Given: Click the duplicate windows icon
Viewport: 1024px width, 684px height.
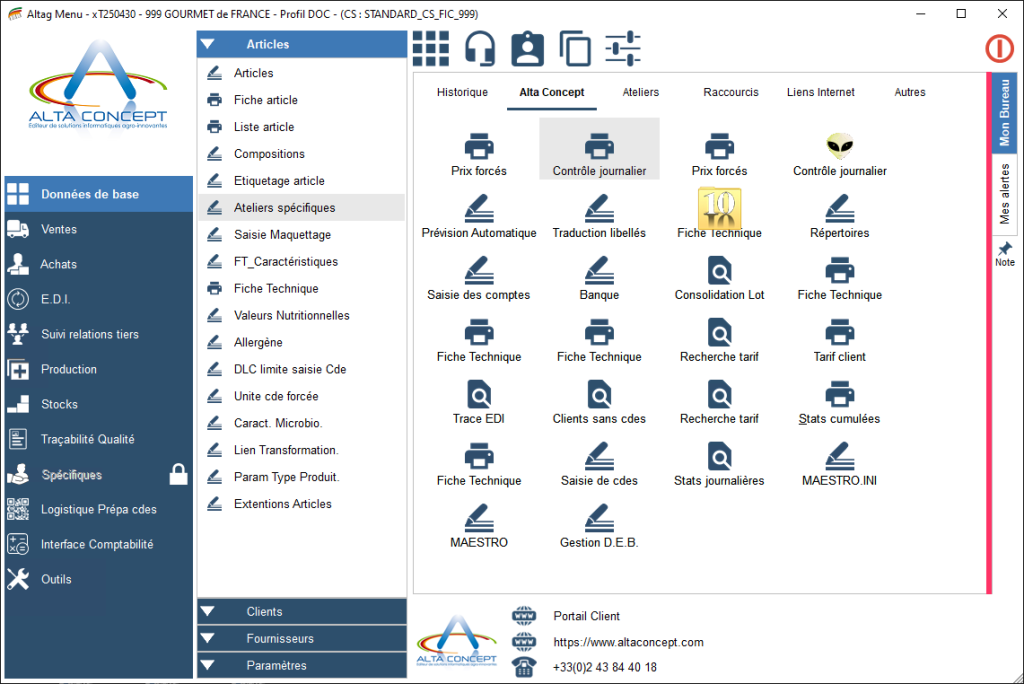Looking at the screenshot, I should click(x=575, y=48).
